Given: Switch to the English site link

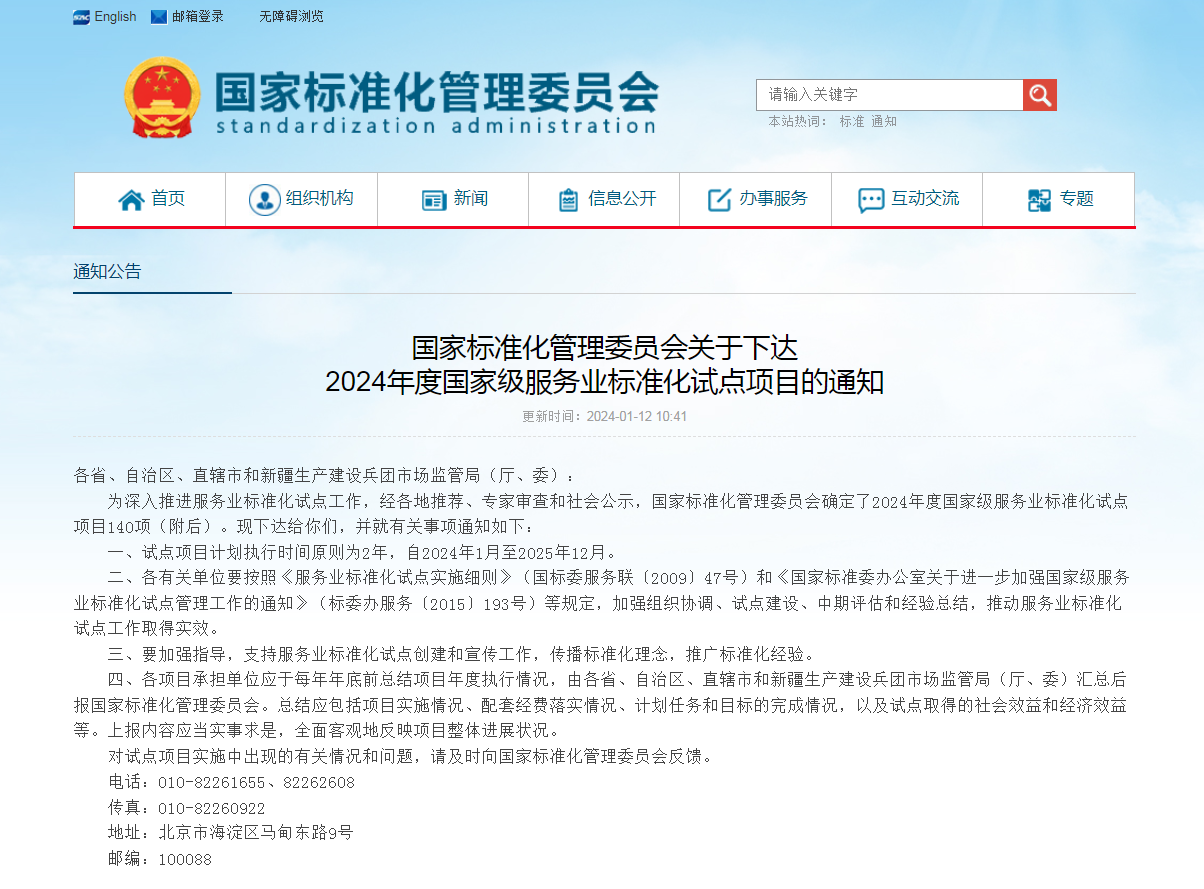Looking at the screenshot, I should 115,17.
